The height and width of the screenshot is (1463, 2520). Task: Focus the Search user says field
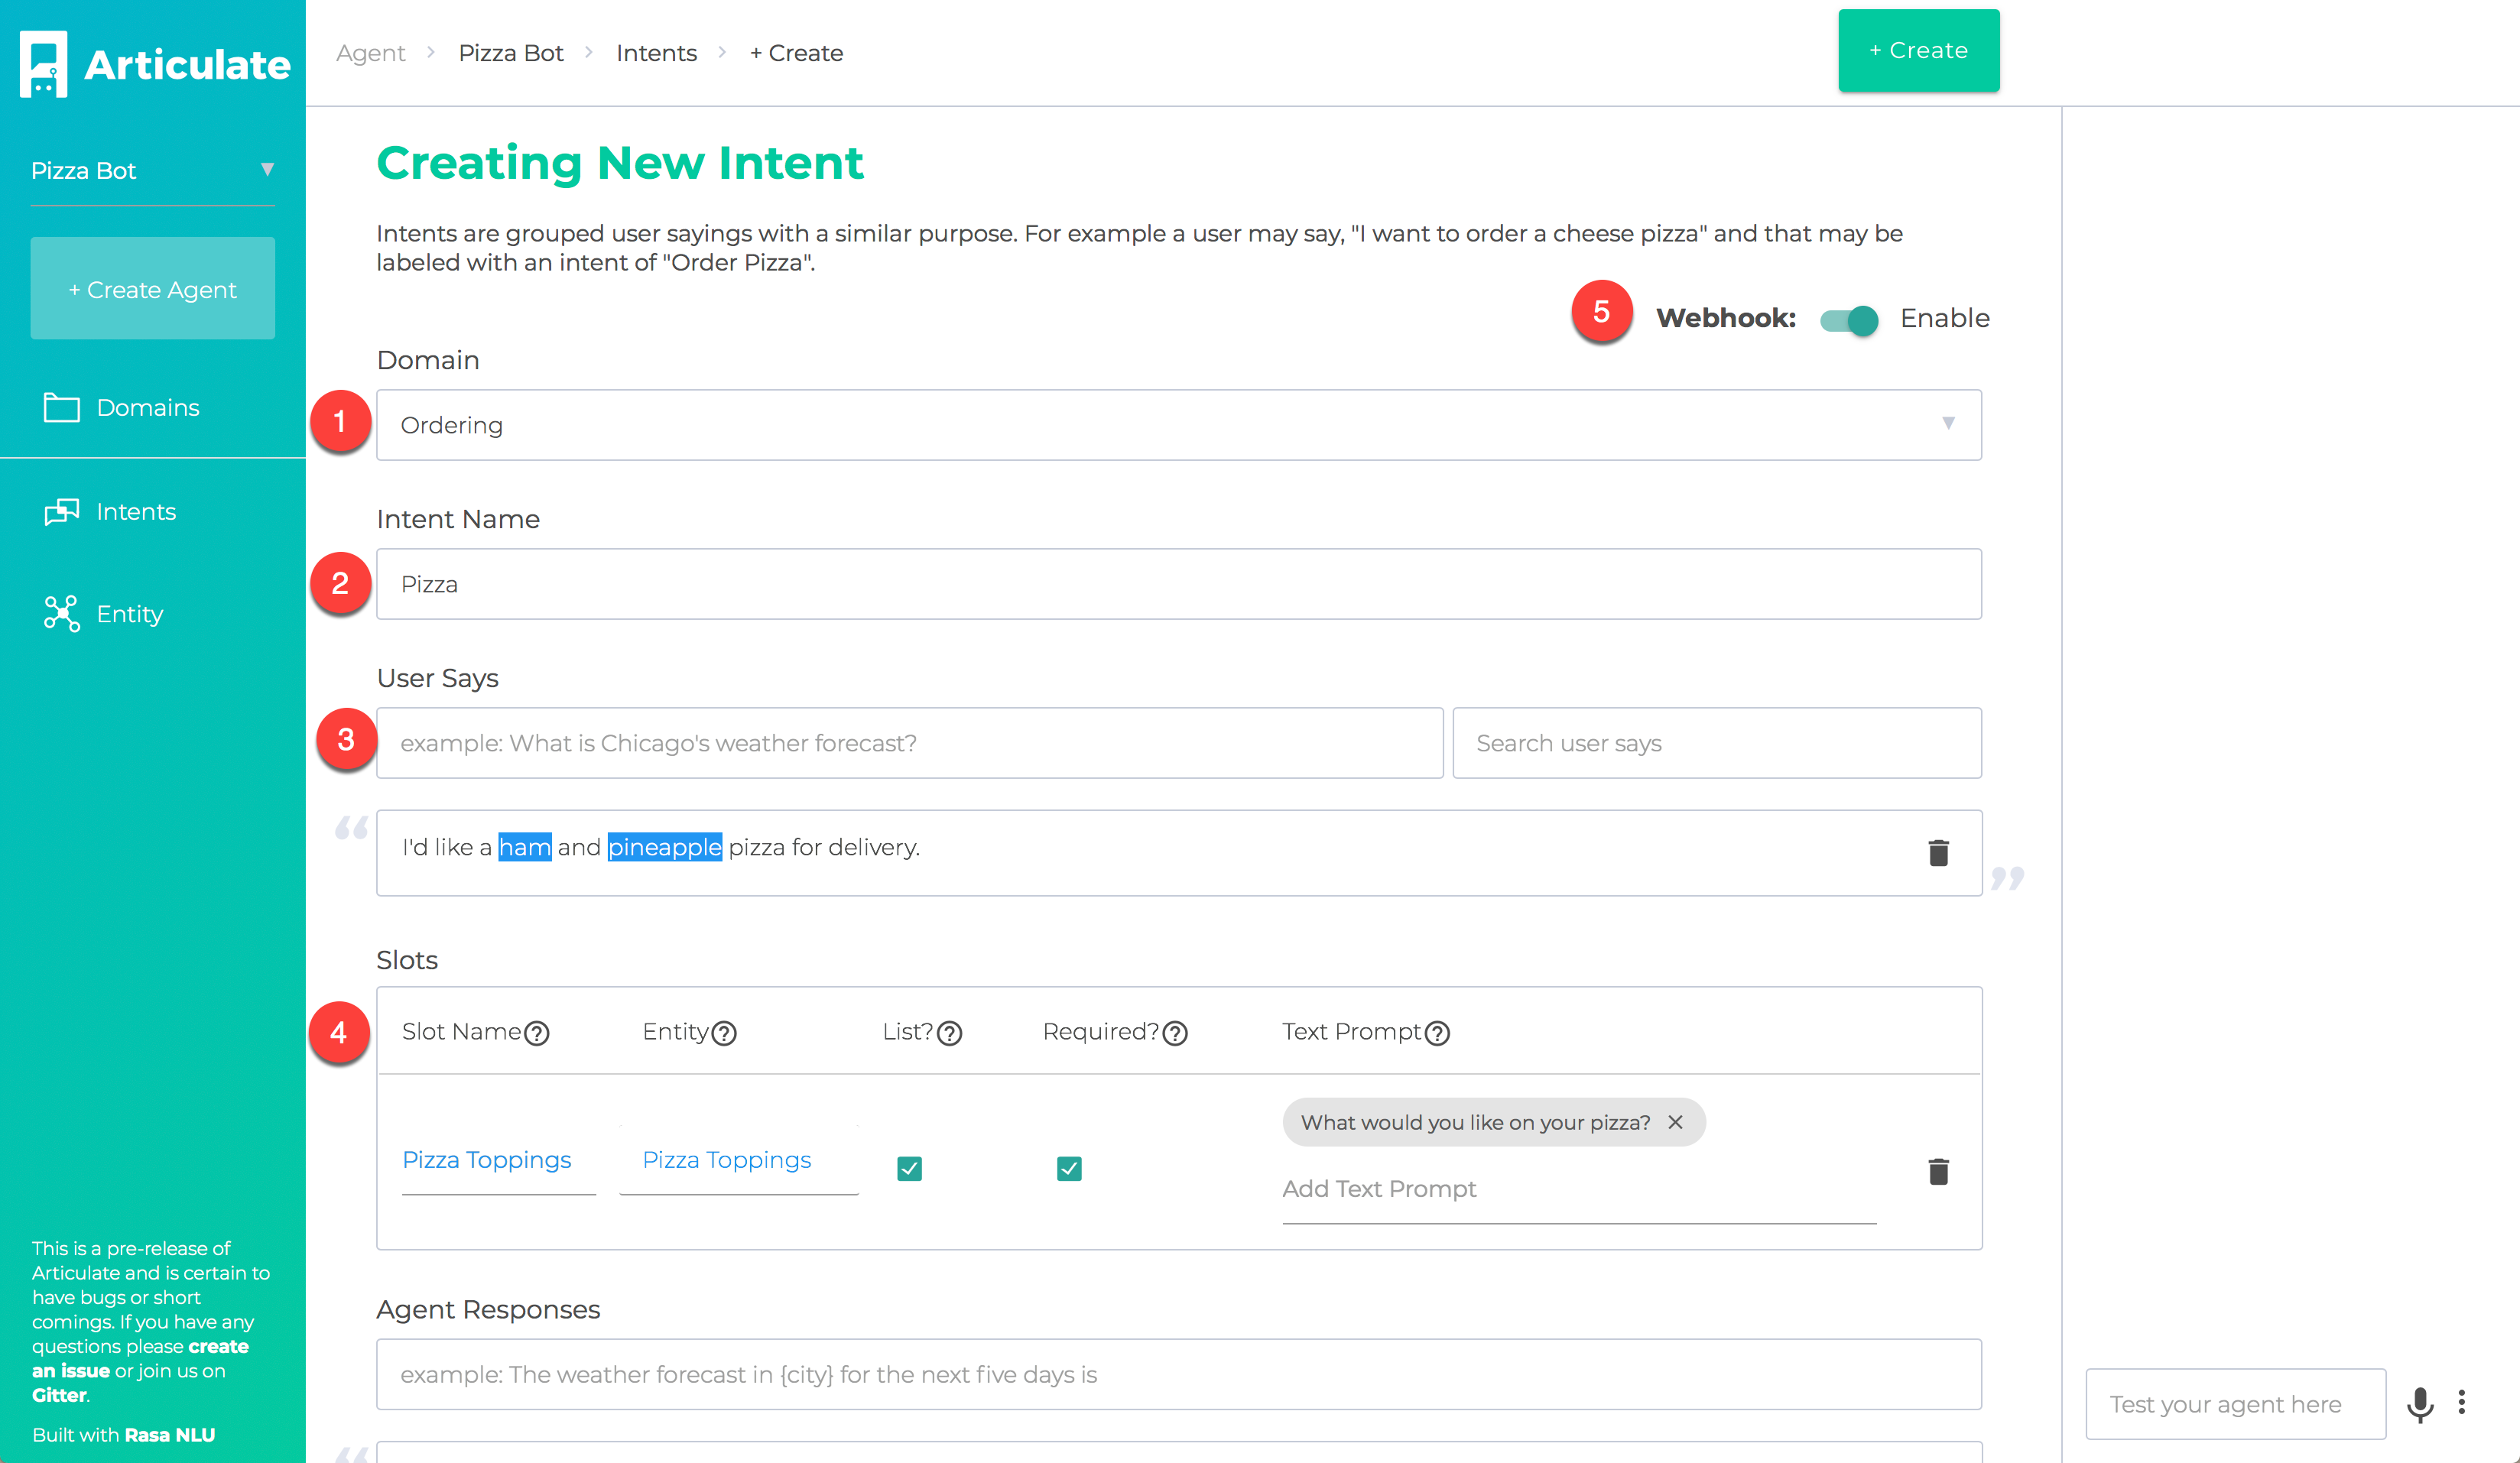pos(1717,743)
